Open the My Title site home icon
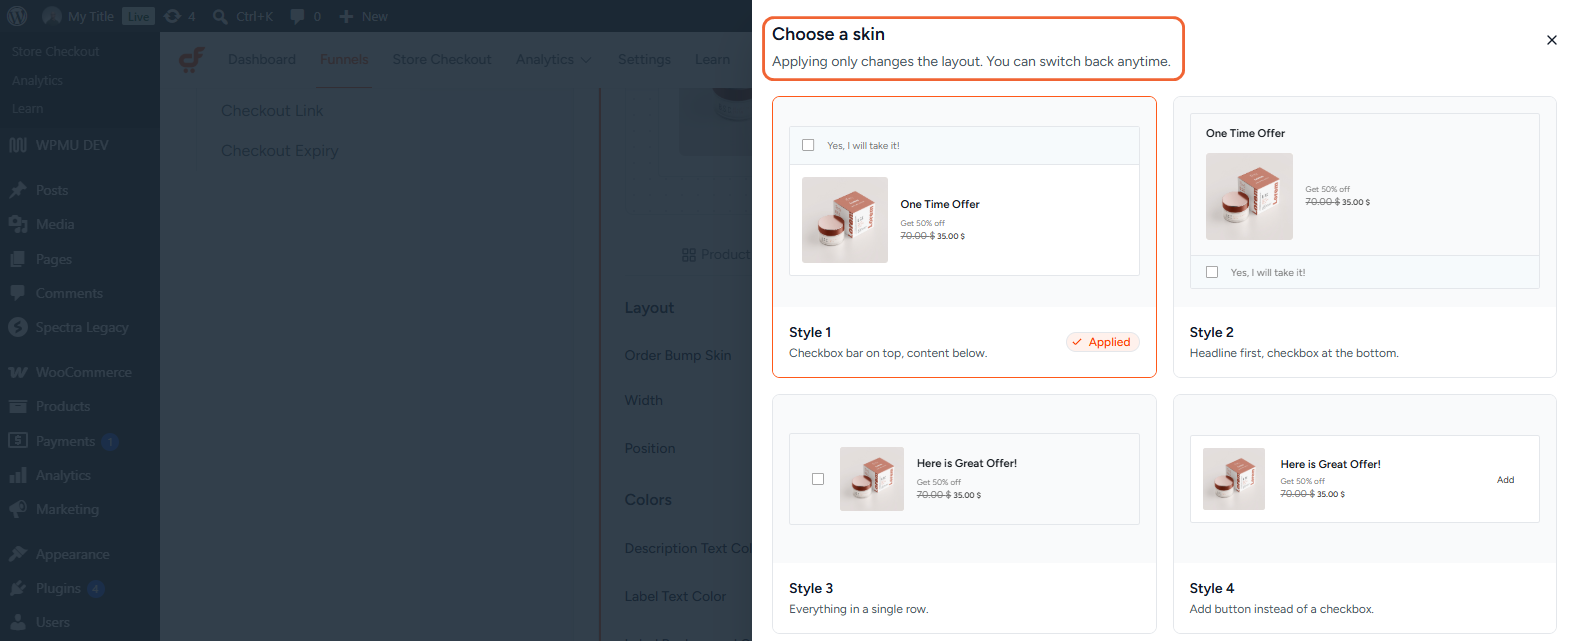This screenshot has height=641, width=1572. (x=52, y=16)
